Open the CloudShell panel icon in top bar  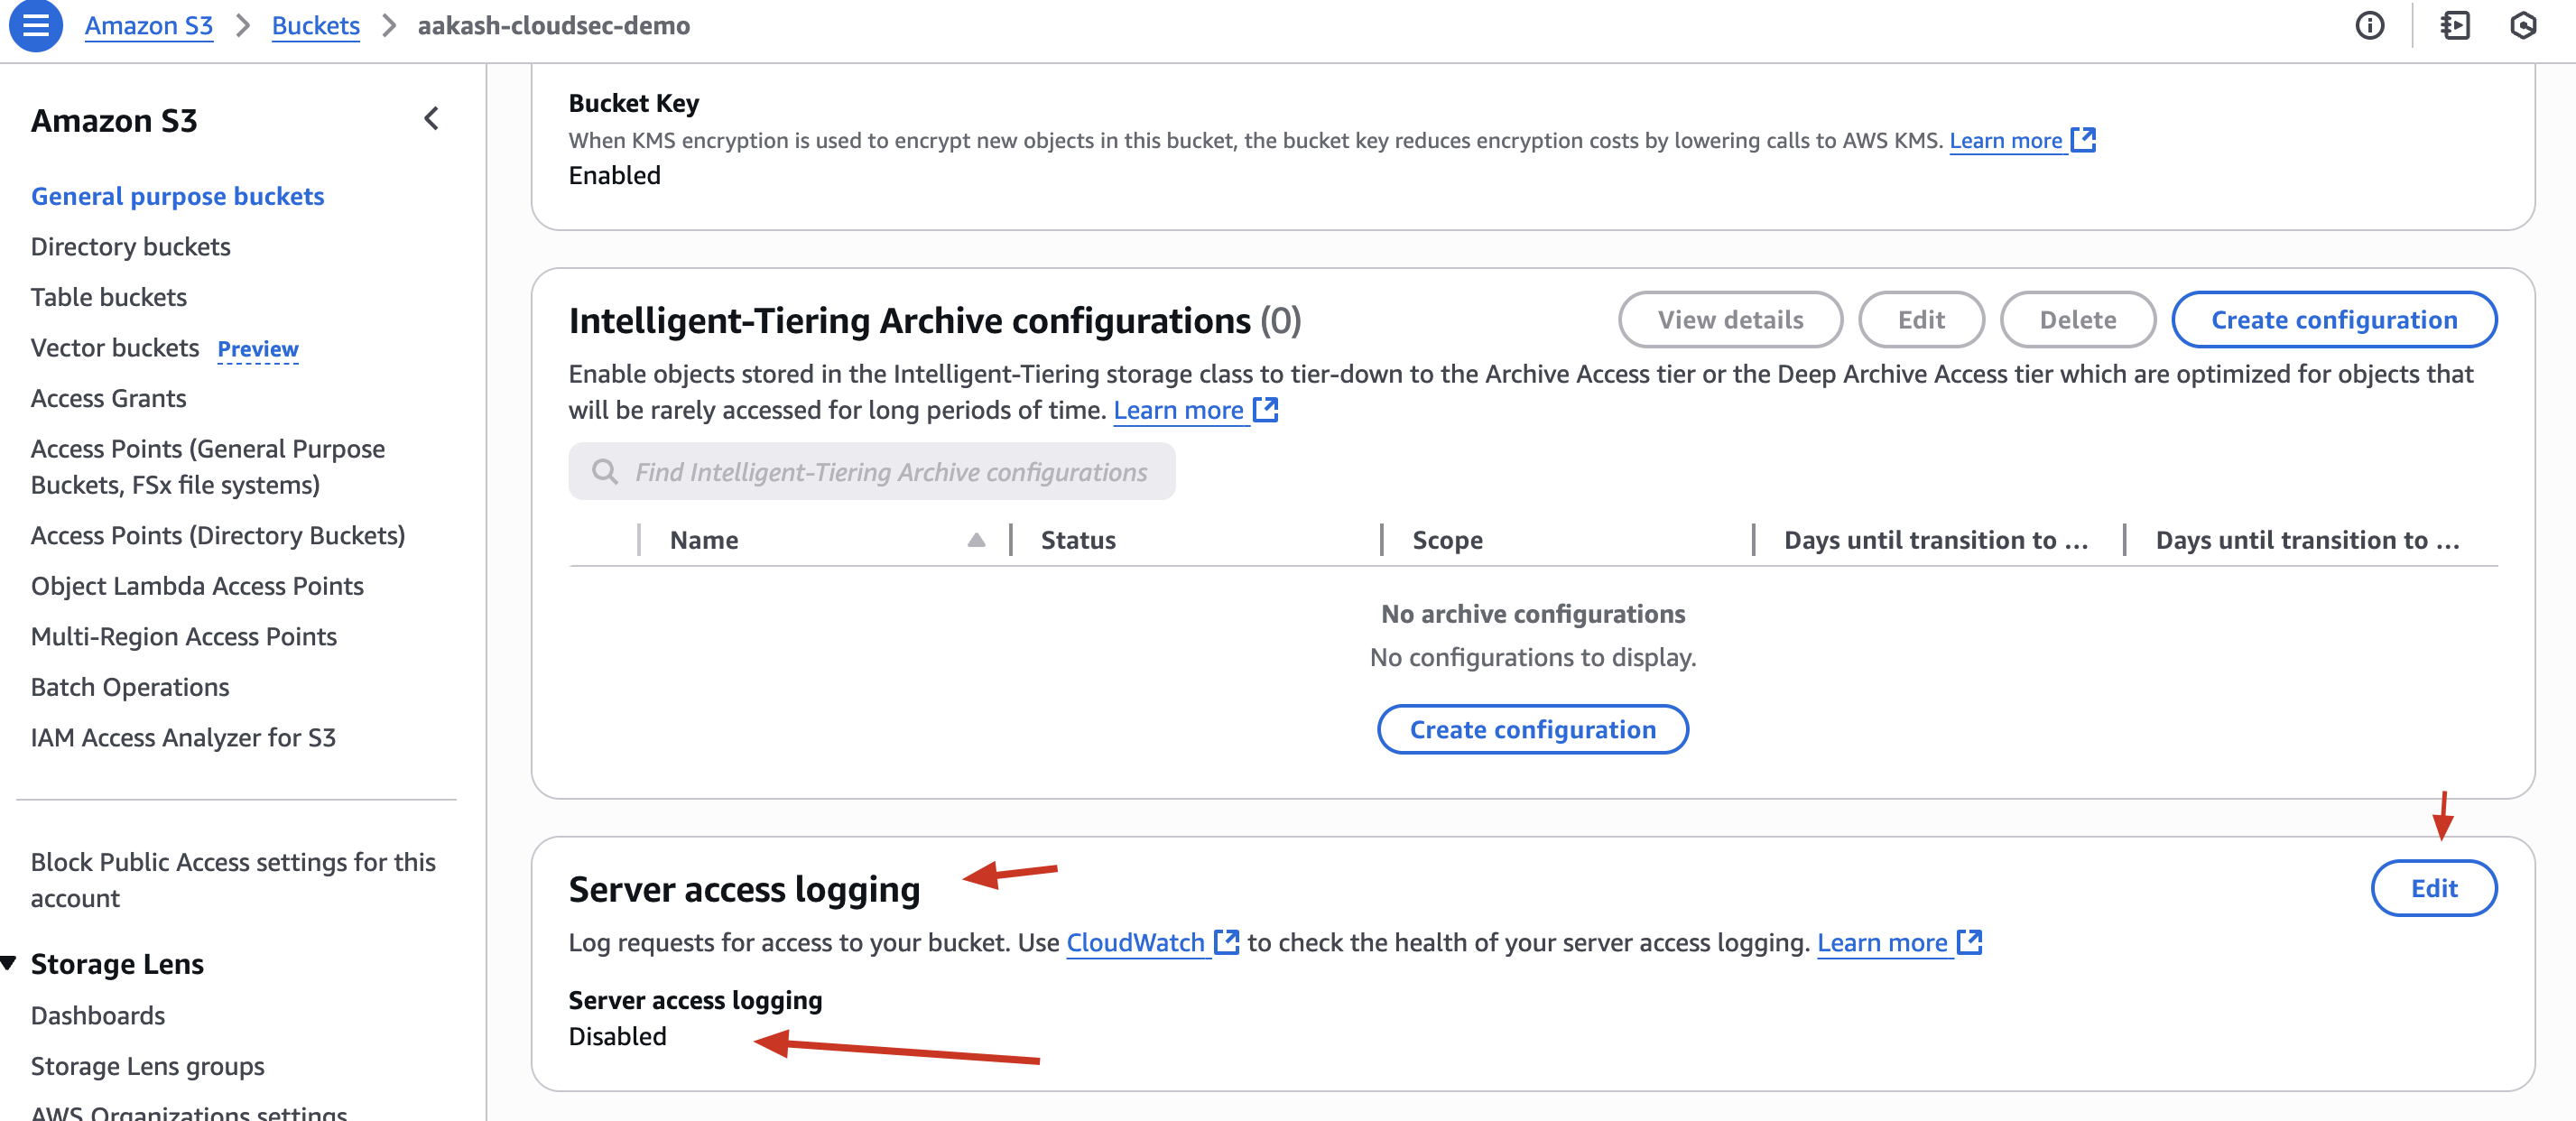2455,25
